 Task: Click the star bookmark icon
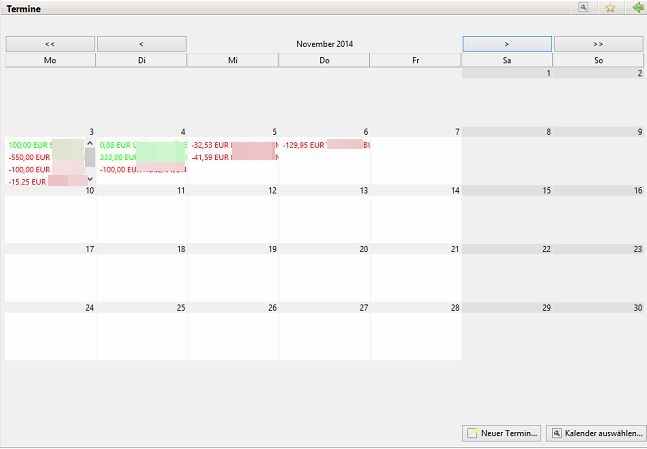(x=610, y=7)
